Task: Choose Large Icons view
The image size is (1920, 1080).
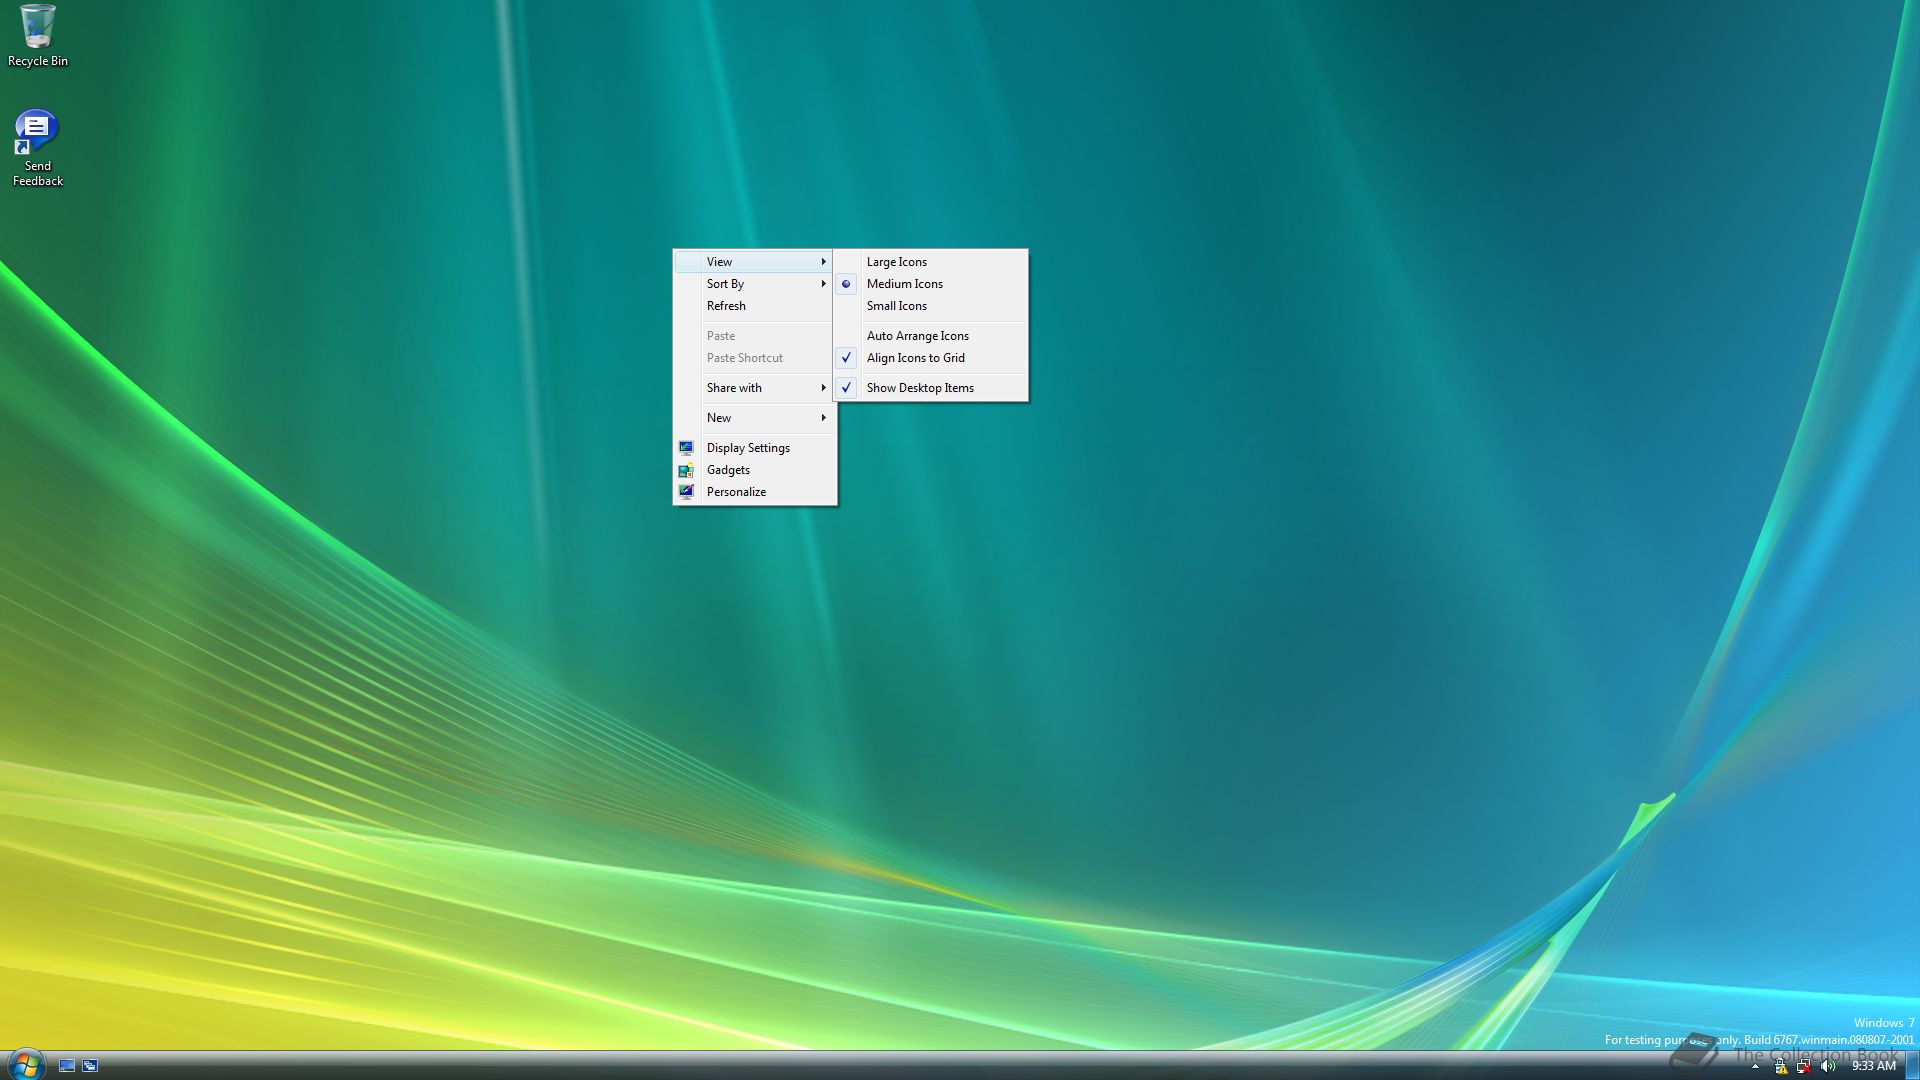Action: [x=930, y=262]
